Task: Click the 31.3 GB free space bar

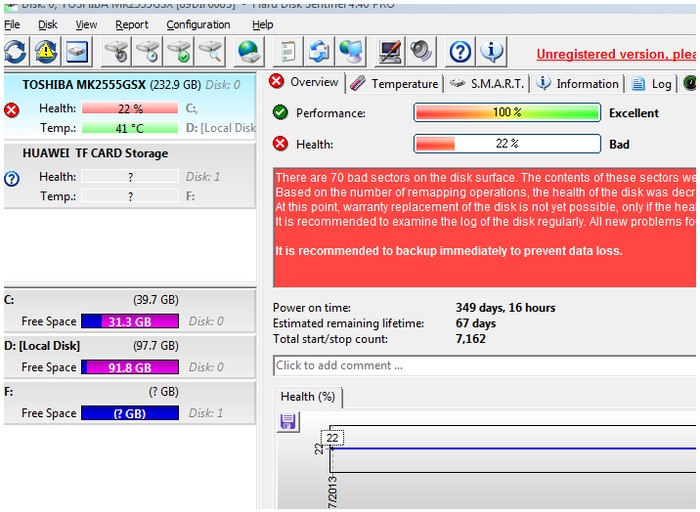Action: point(130,321)
